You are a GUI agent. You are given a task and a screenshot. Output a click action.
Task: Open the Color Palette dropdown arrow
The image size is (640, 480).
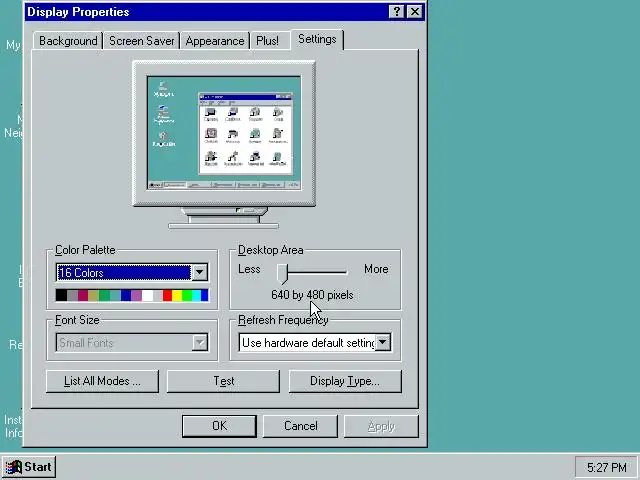point(200,272)
